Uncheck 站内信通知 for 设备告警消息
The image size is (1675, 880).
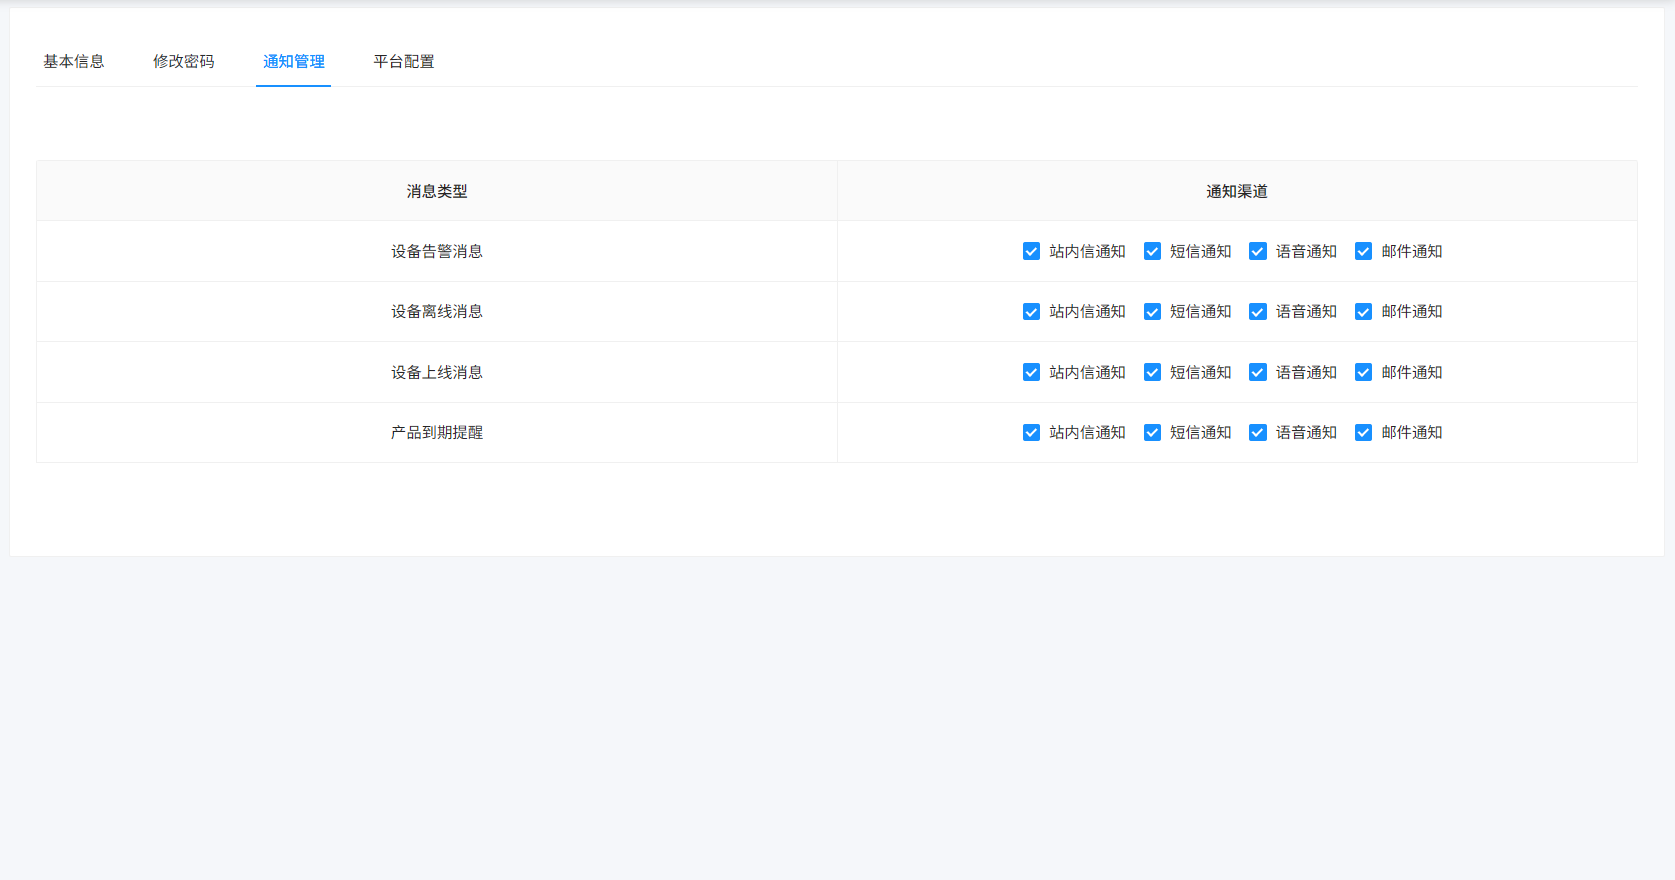1031,251
